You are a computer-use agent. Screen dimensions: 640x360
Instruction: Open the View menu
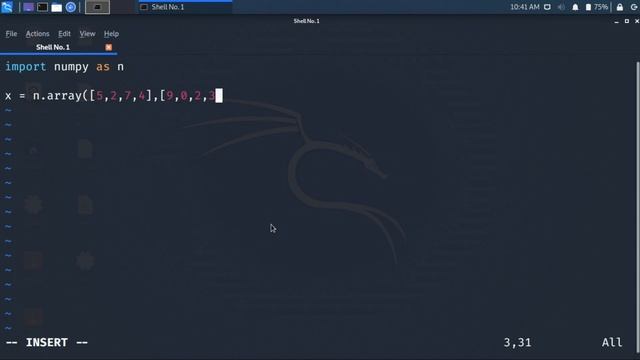[87, 34]
